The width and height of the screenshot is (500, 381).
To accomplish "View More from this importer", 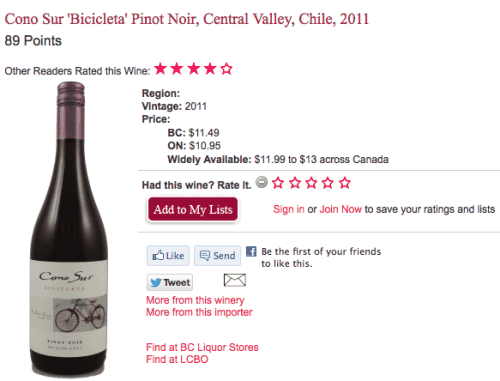I will [199, 312].
